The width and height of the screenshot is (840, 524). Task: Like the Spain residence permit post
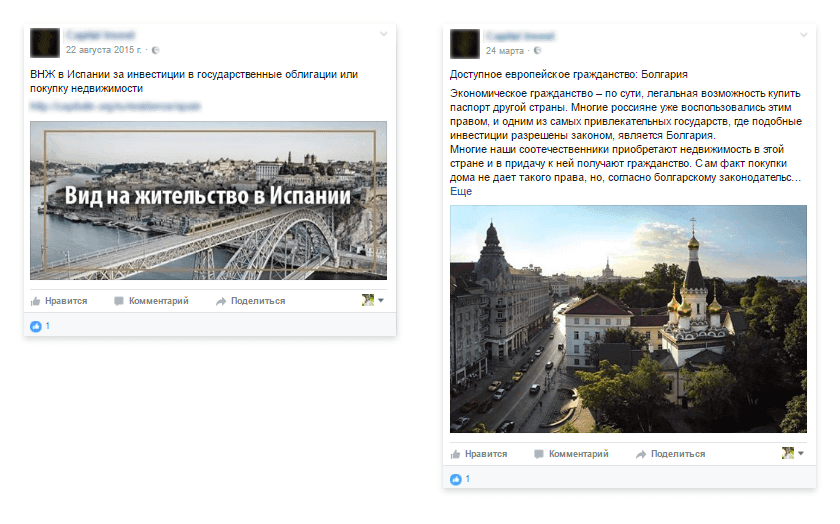pos(59,301)
